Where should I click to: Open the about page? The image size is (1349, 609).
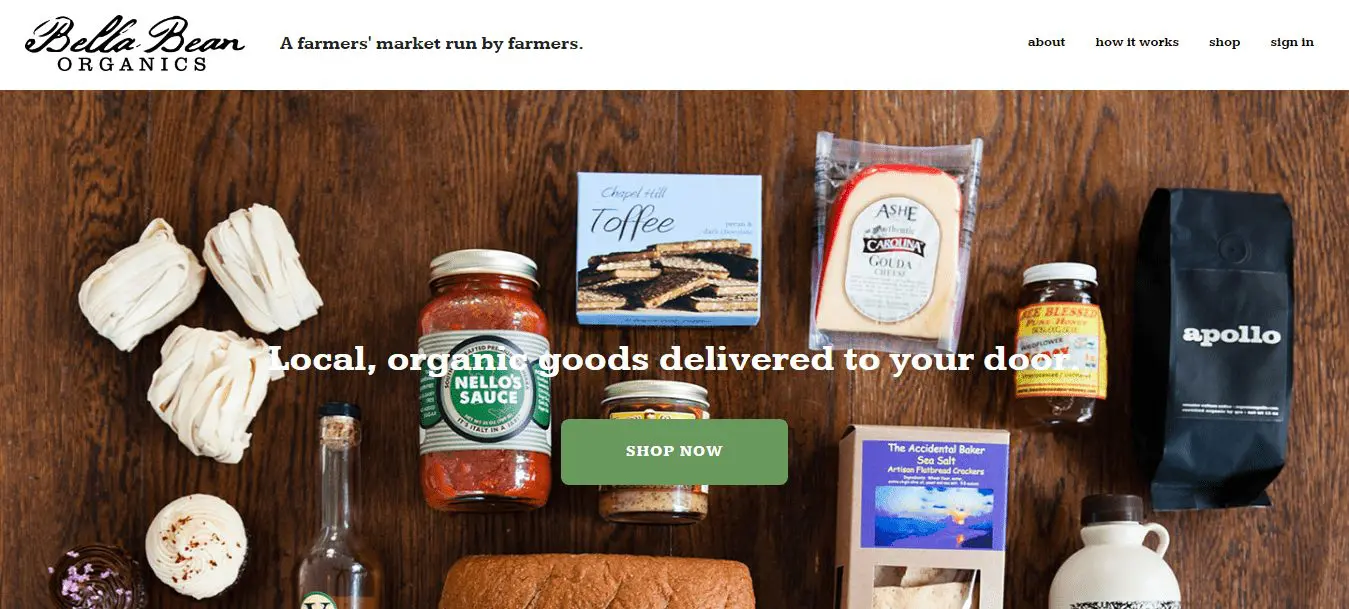coord(1046,42)
